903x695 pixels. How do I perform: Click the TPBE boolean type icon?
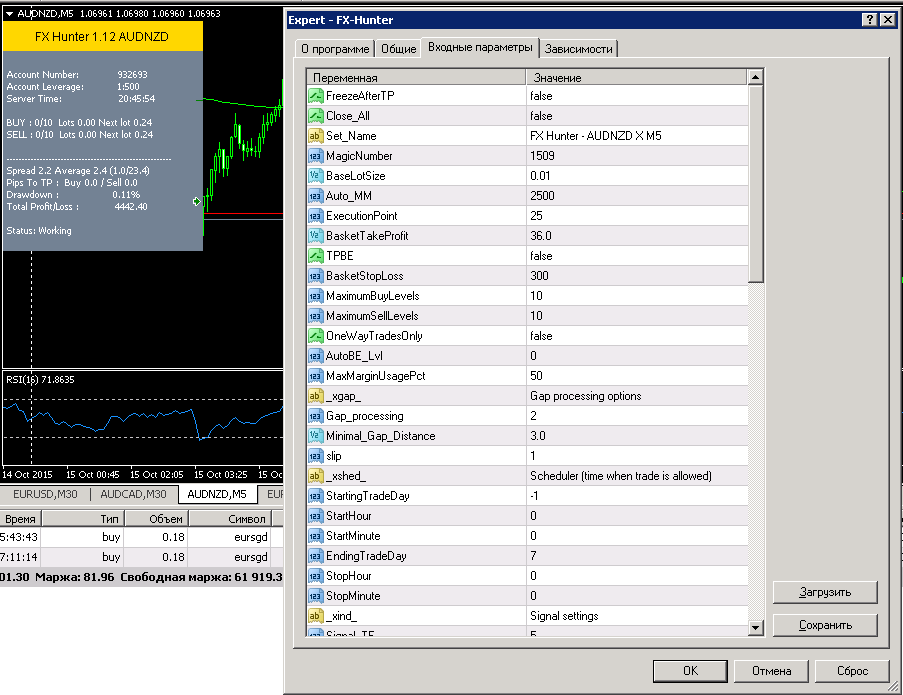coord(316,256)
